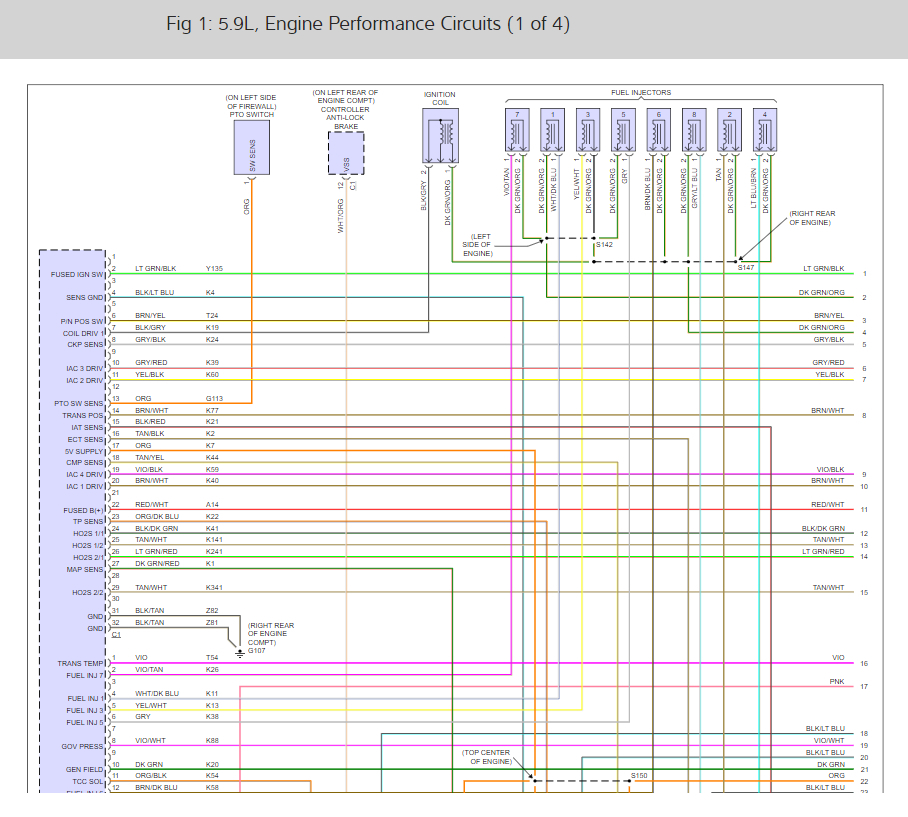Click the S142 splice label
Image resolution: width=908 pixels, height=817 pixels.
(x=603, y=245)
